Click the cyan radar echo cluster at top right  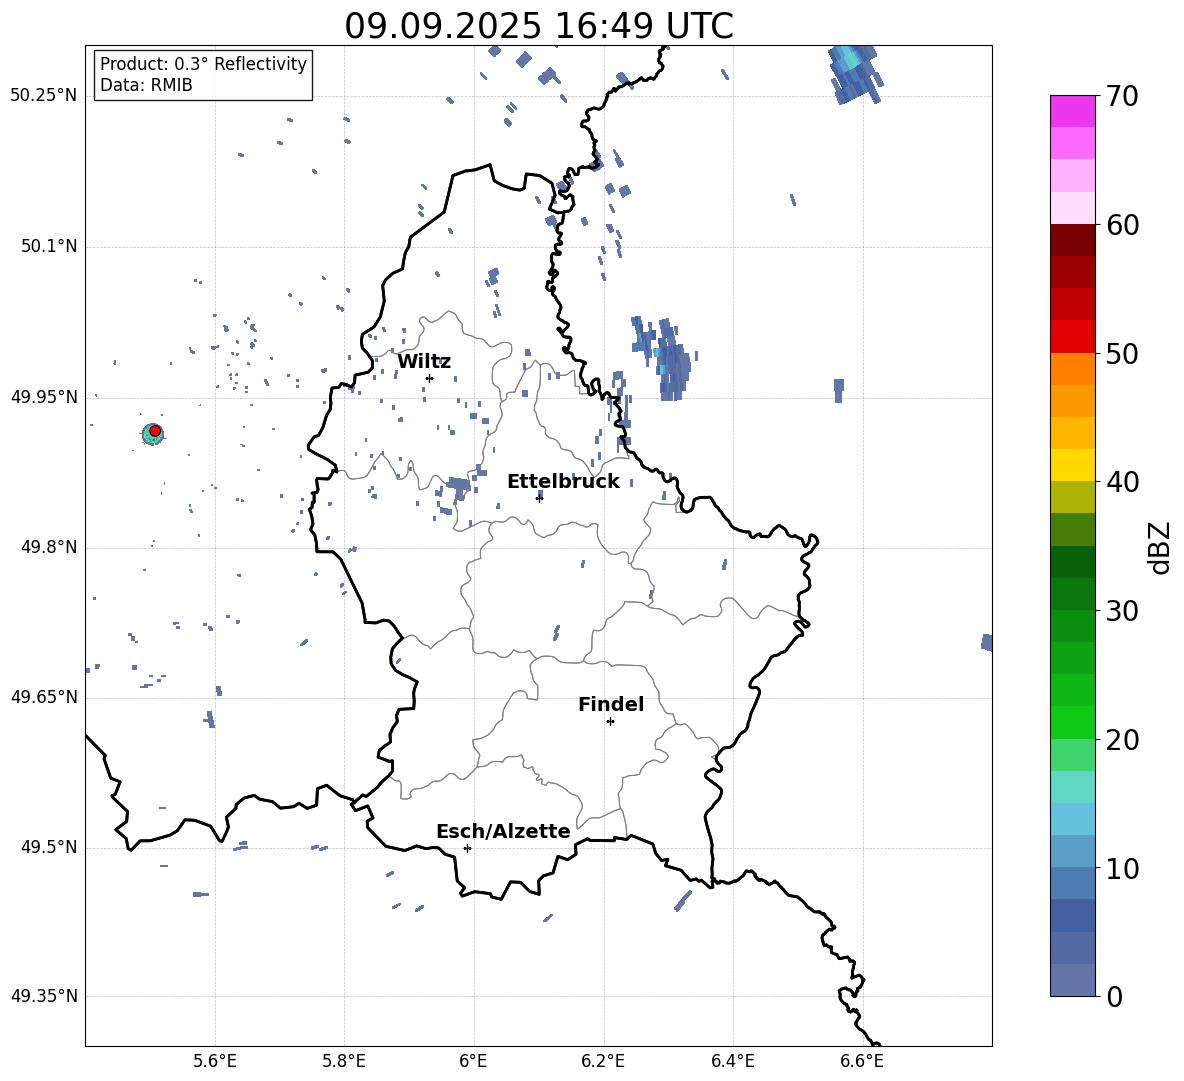856,72
